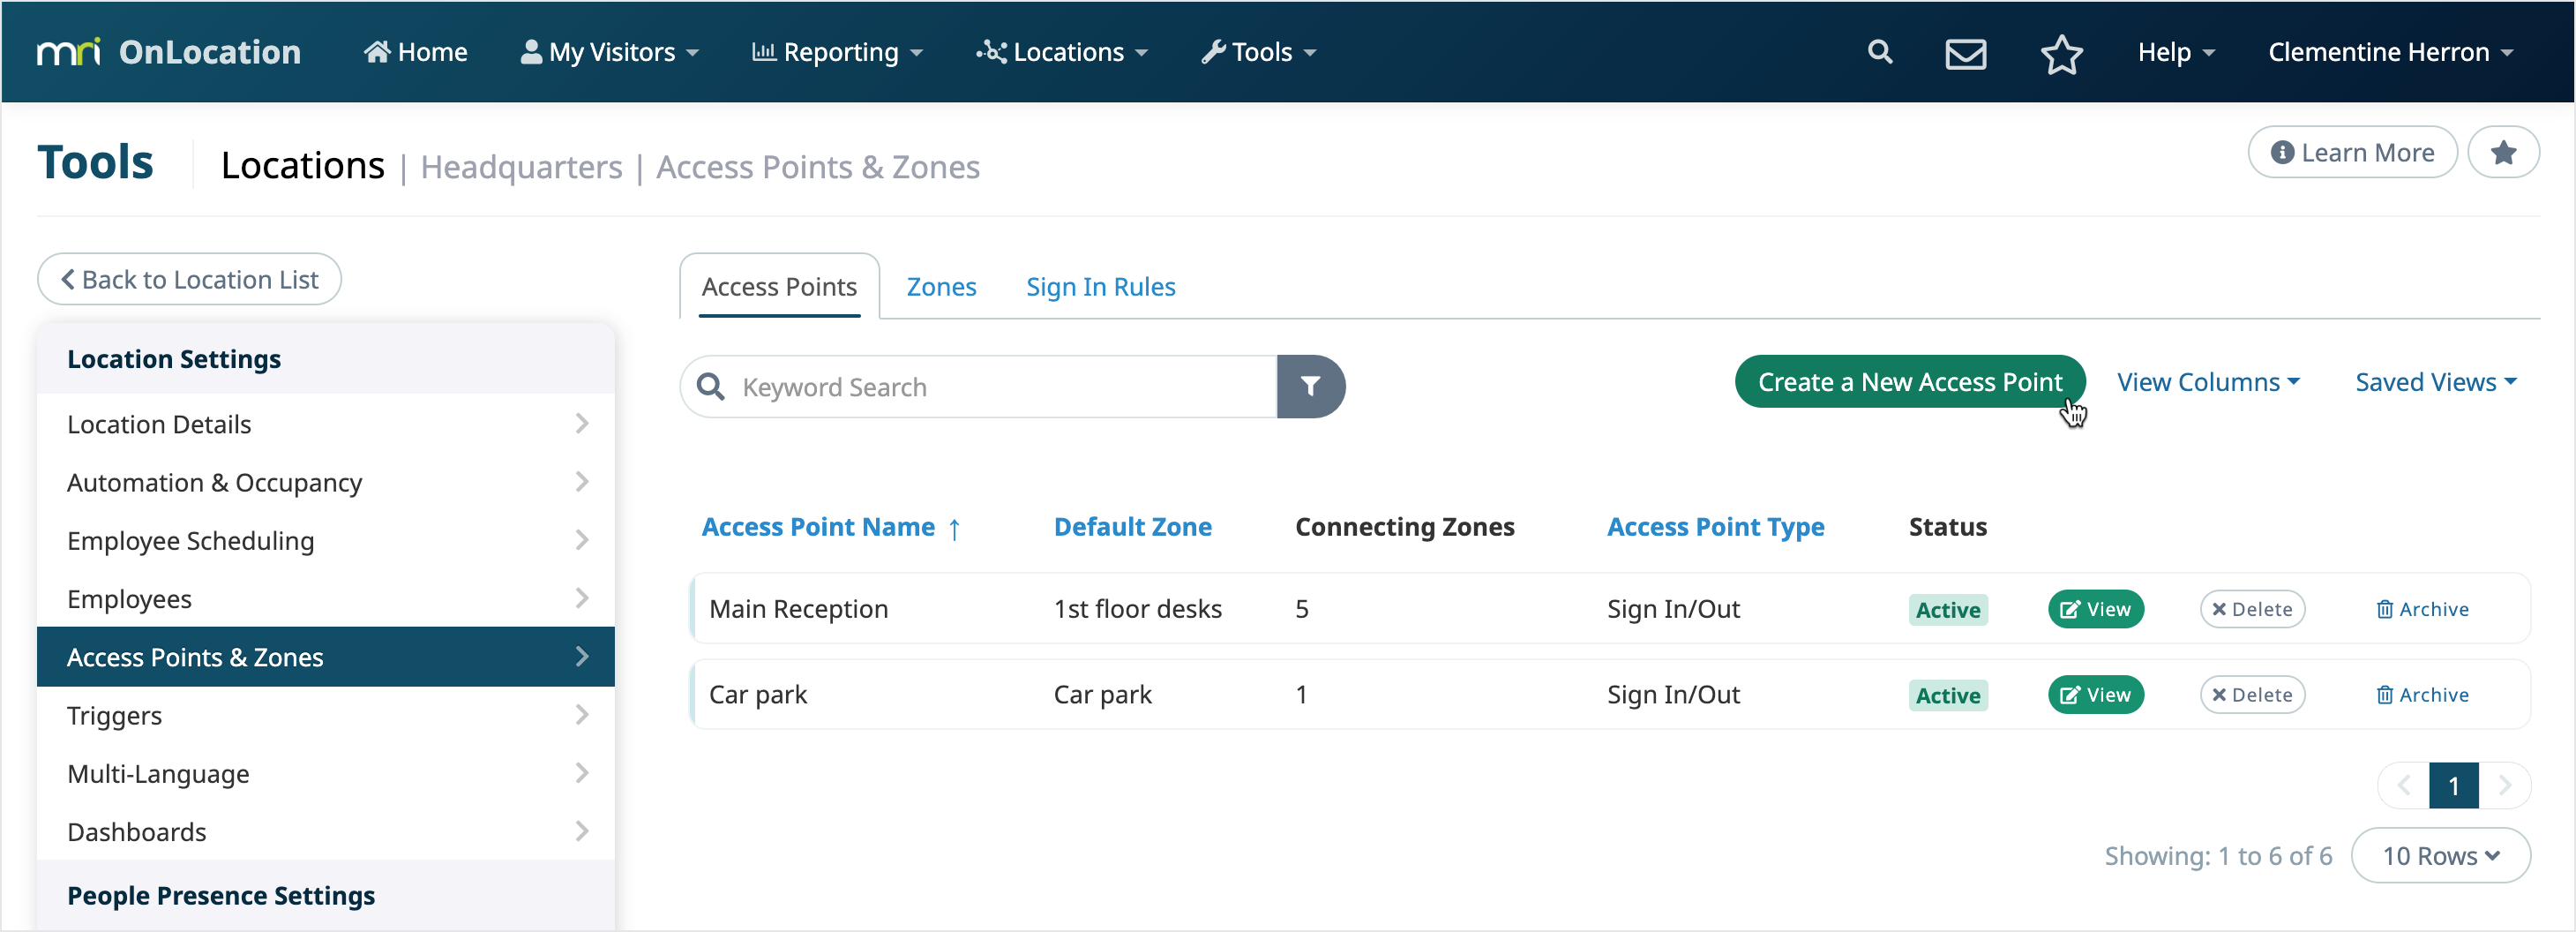Screen dimensions: 2576x932
Task: Click Locations in the breadcrumb
Action: click(302, 166)
